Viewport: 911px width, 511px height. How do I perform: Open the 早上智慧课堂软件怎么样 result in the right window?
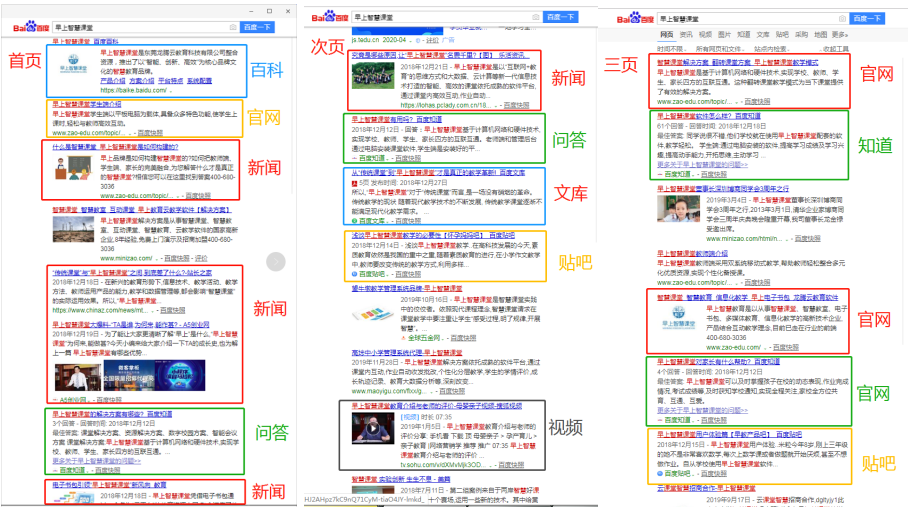[x=708, y=116]
